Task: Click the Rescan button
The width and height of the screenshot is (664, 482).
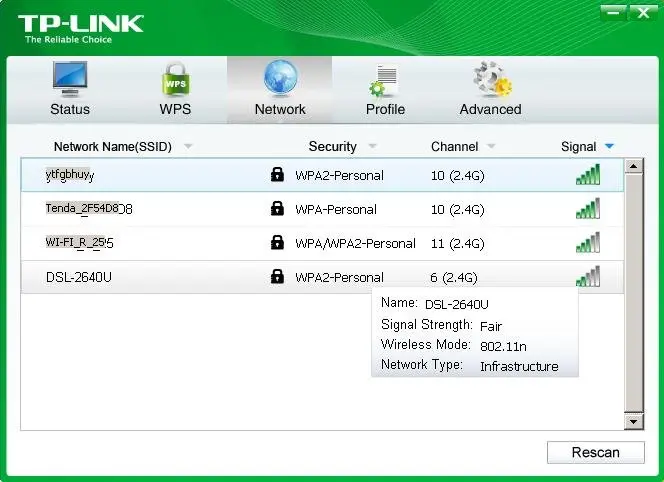Action: tap(595, 452)
